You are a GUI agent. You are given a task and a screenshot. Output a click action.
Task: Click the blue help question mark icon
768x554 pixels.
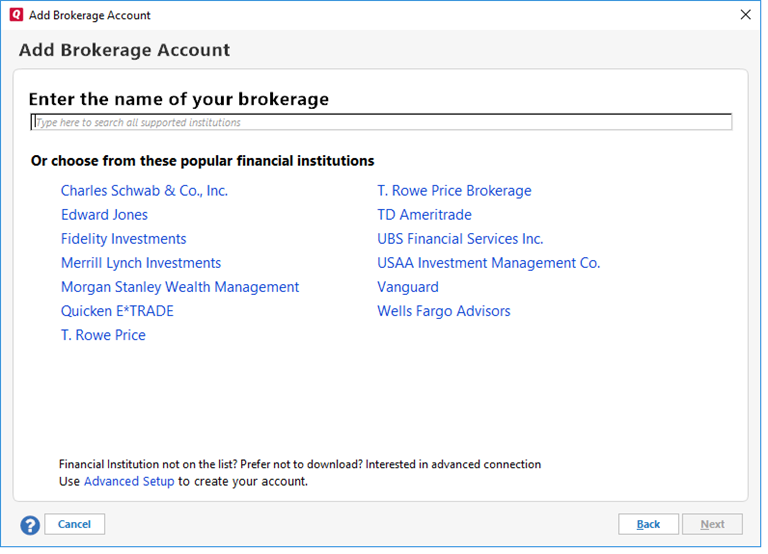tap(30, 525)
